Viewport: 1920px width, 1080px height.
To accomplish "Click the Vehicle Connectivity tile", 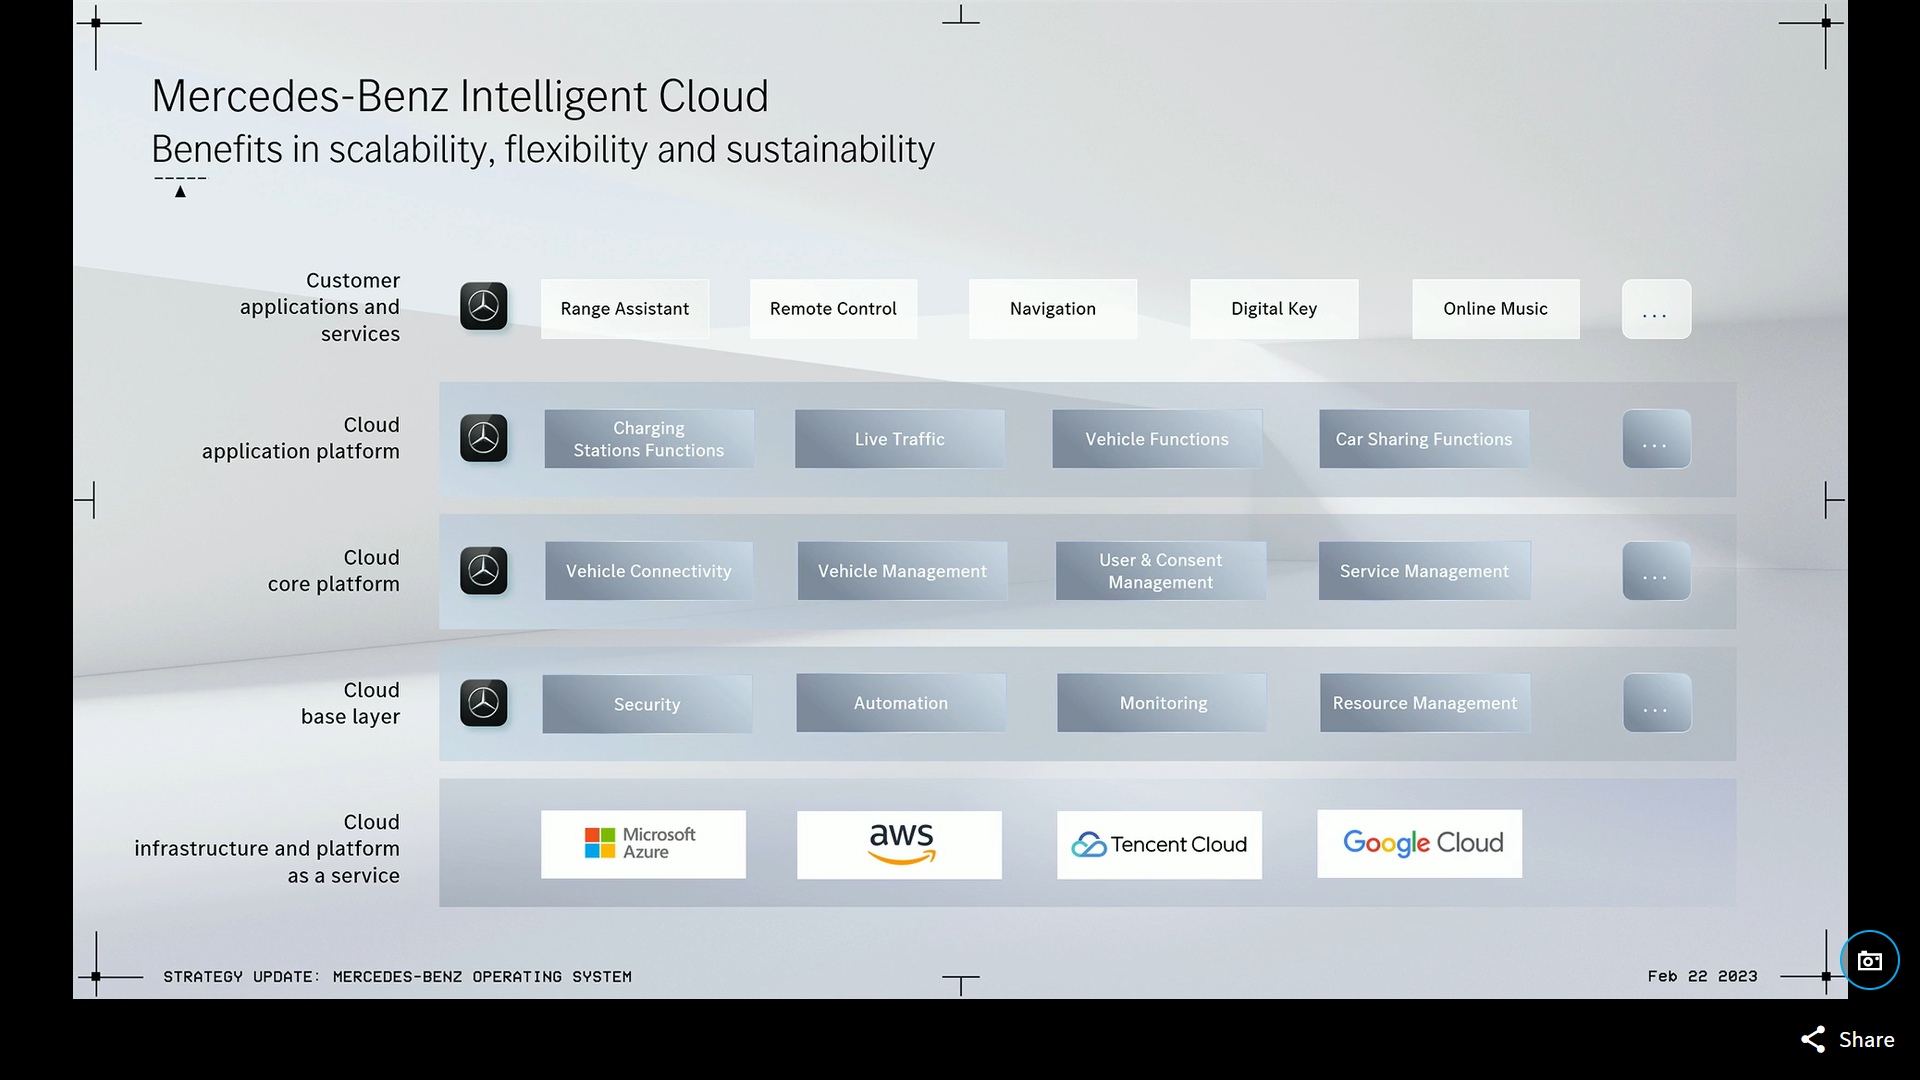I will [649, 571].
